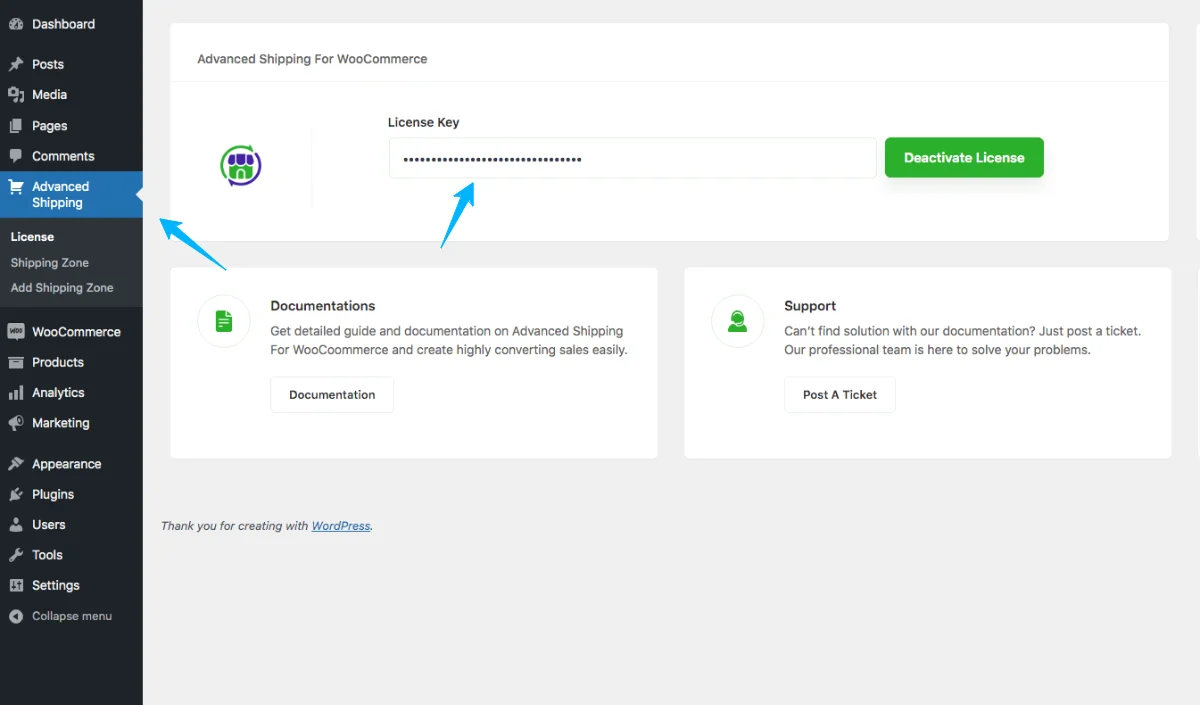Collapse the admin sidebar menu
This screenshot has height=705, width=1200.
71,616
